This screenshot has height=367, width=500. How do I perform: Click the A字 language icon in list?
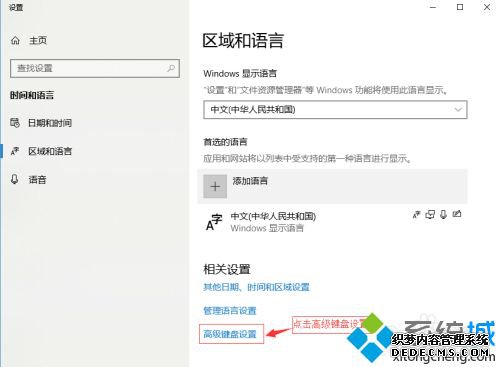[214, 222]
